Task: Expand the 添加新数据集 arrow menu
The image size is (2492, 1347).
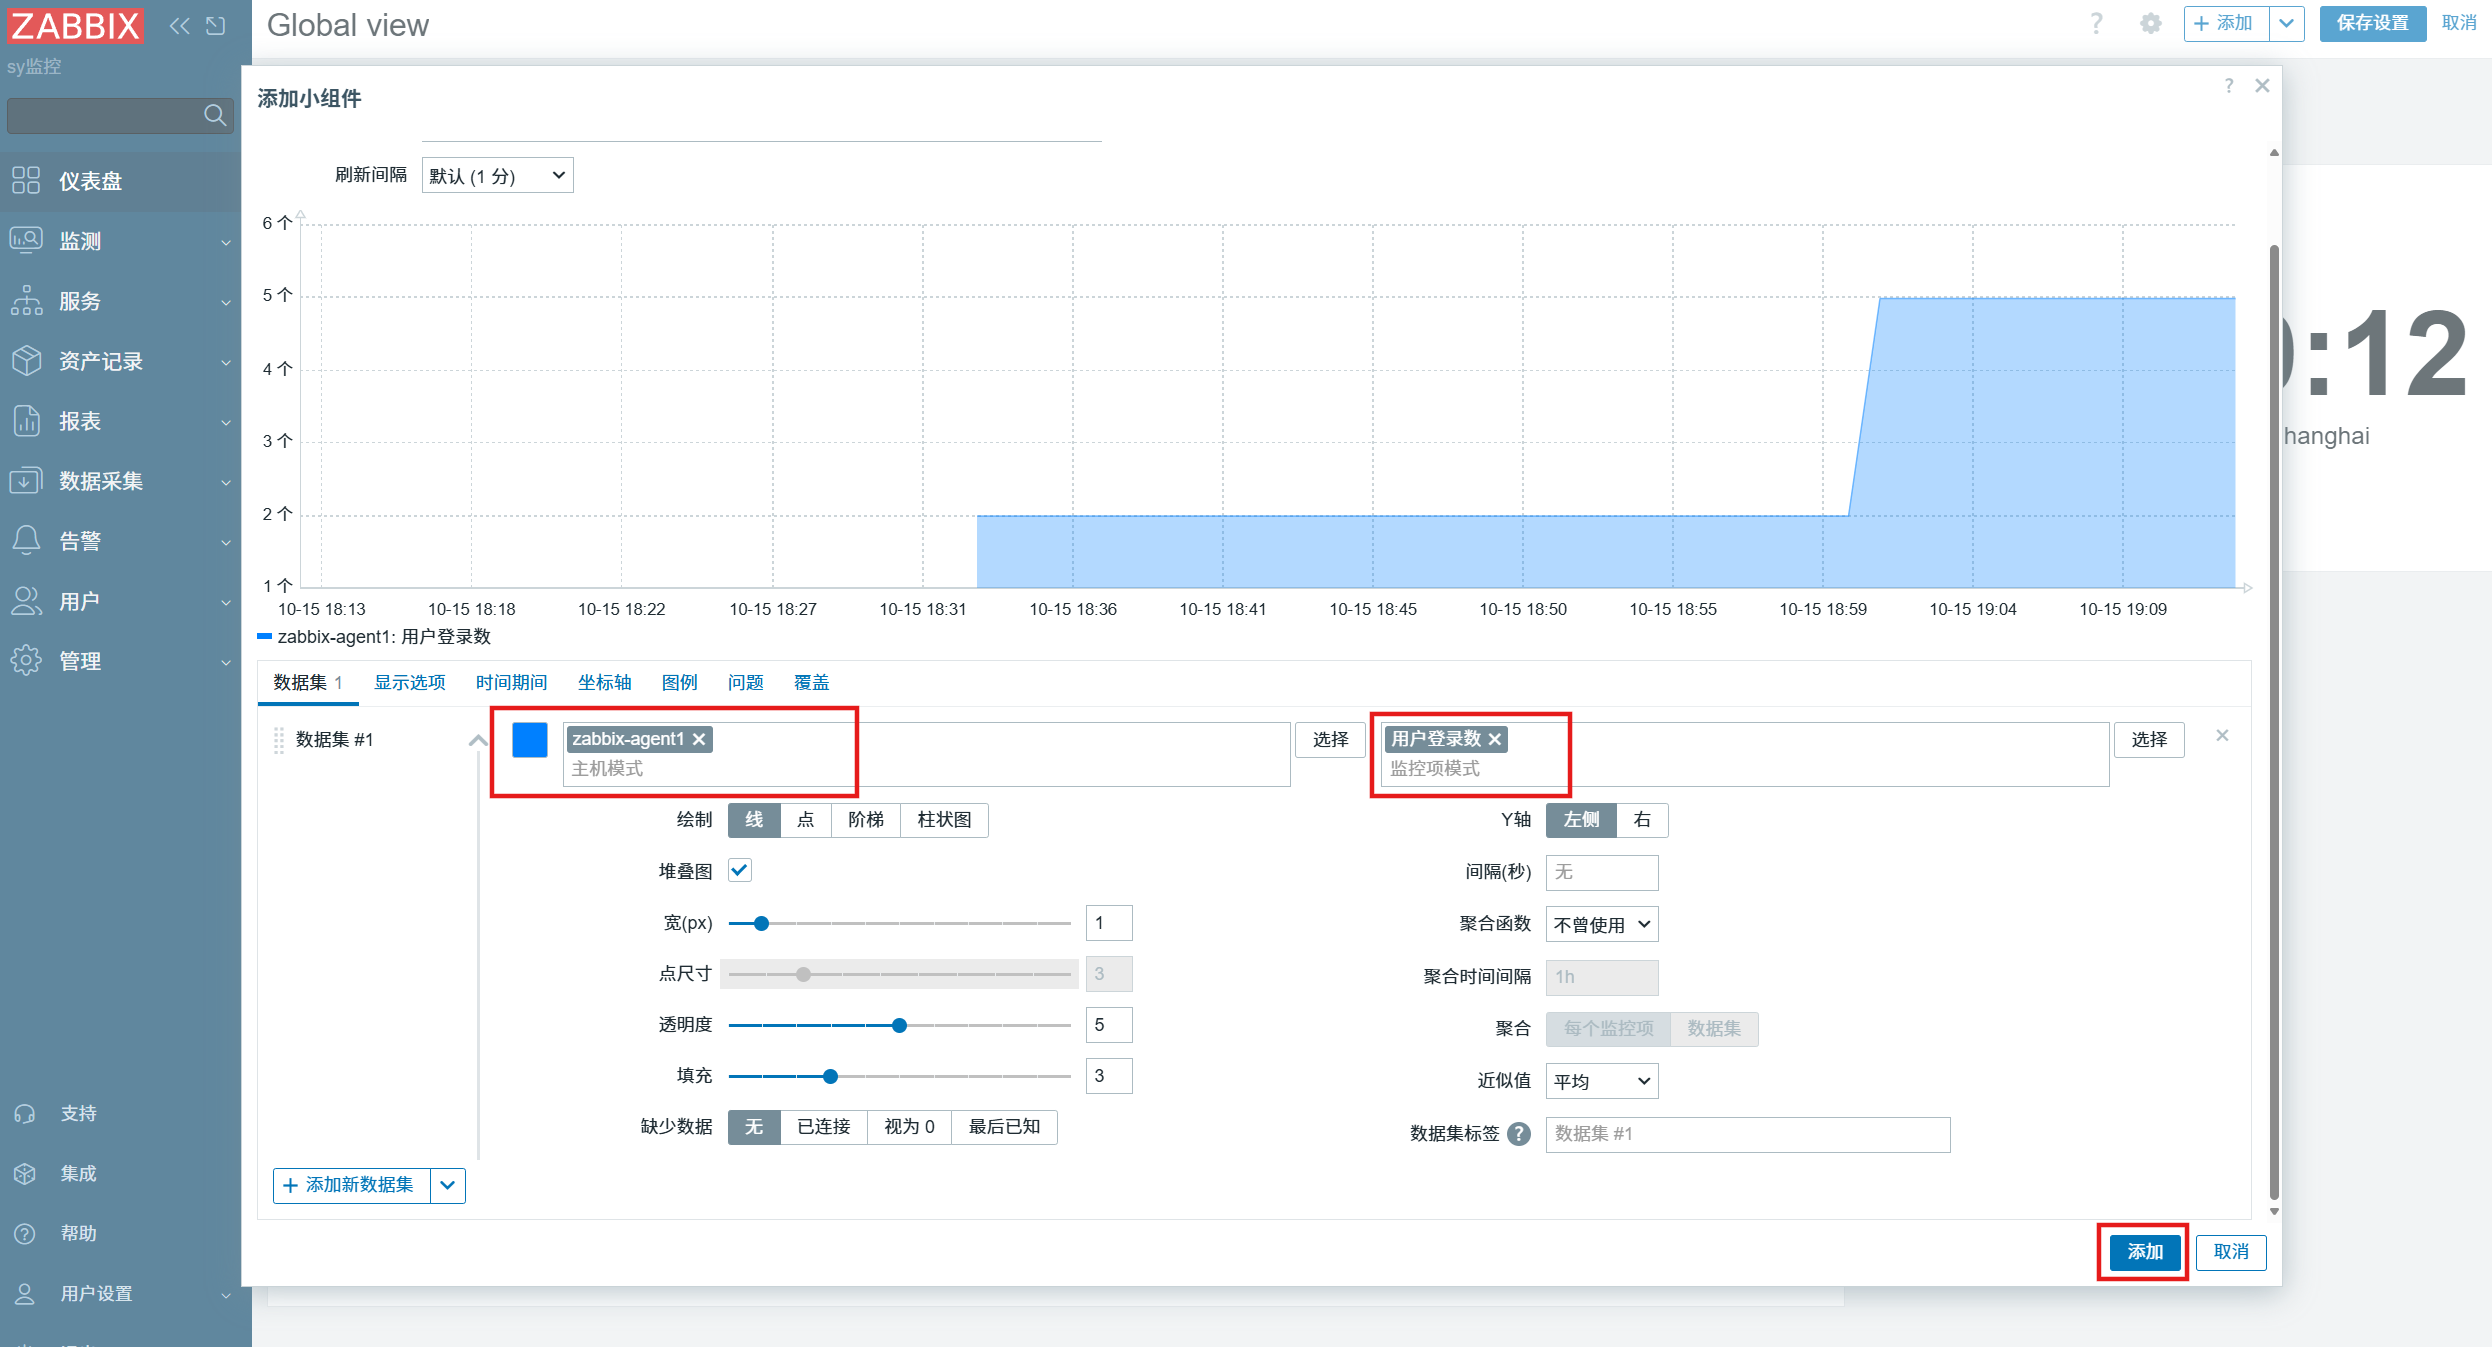Action: (x=448, y=1186)
